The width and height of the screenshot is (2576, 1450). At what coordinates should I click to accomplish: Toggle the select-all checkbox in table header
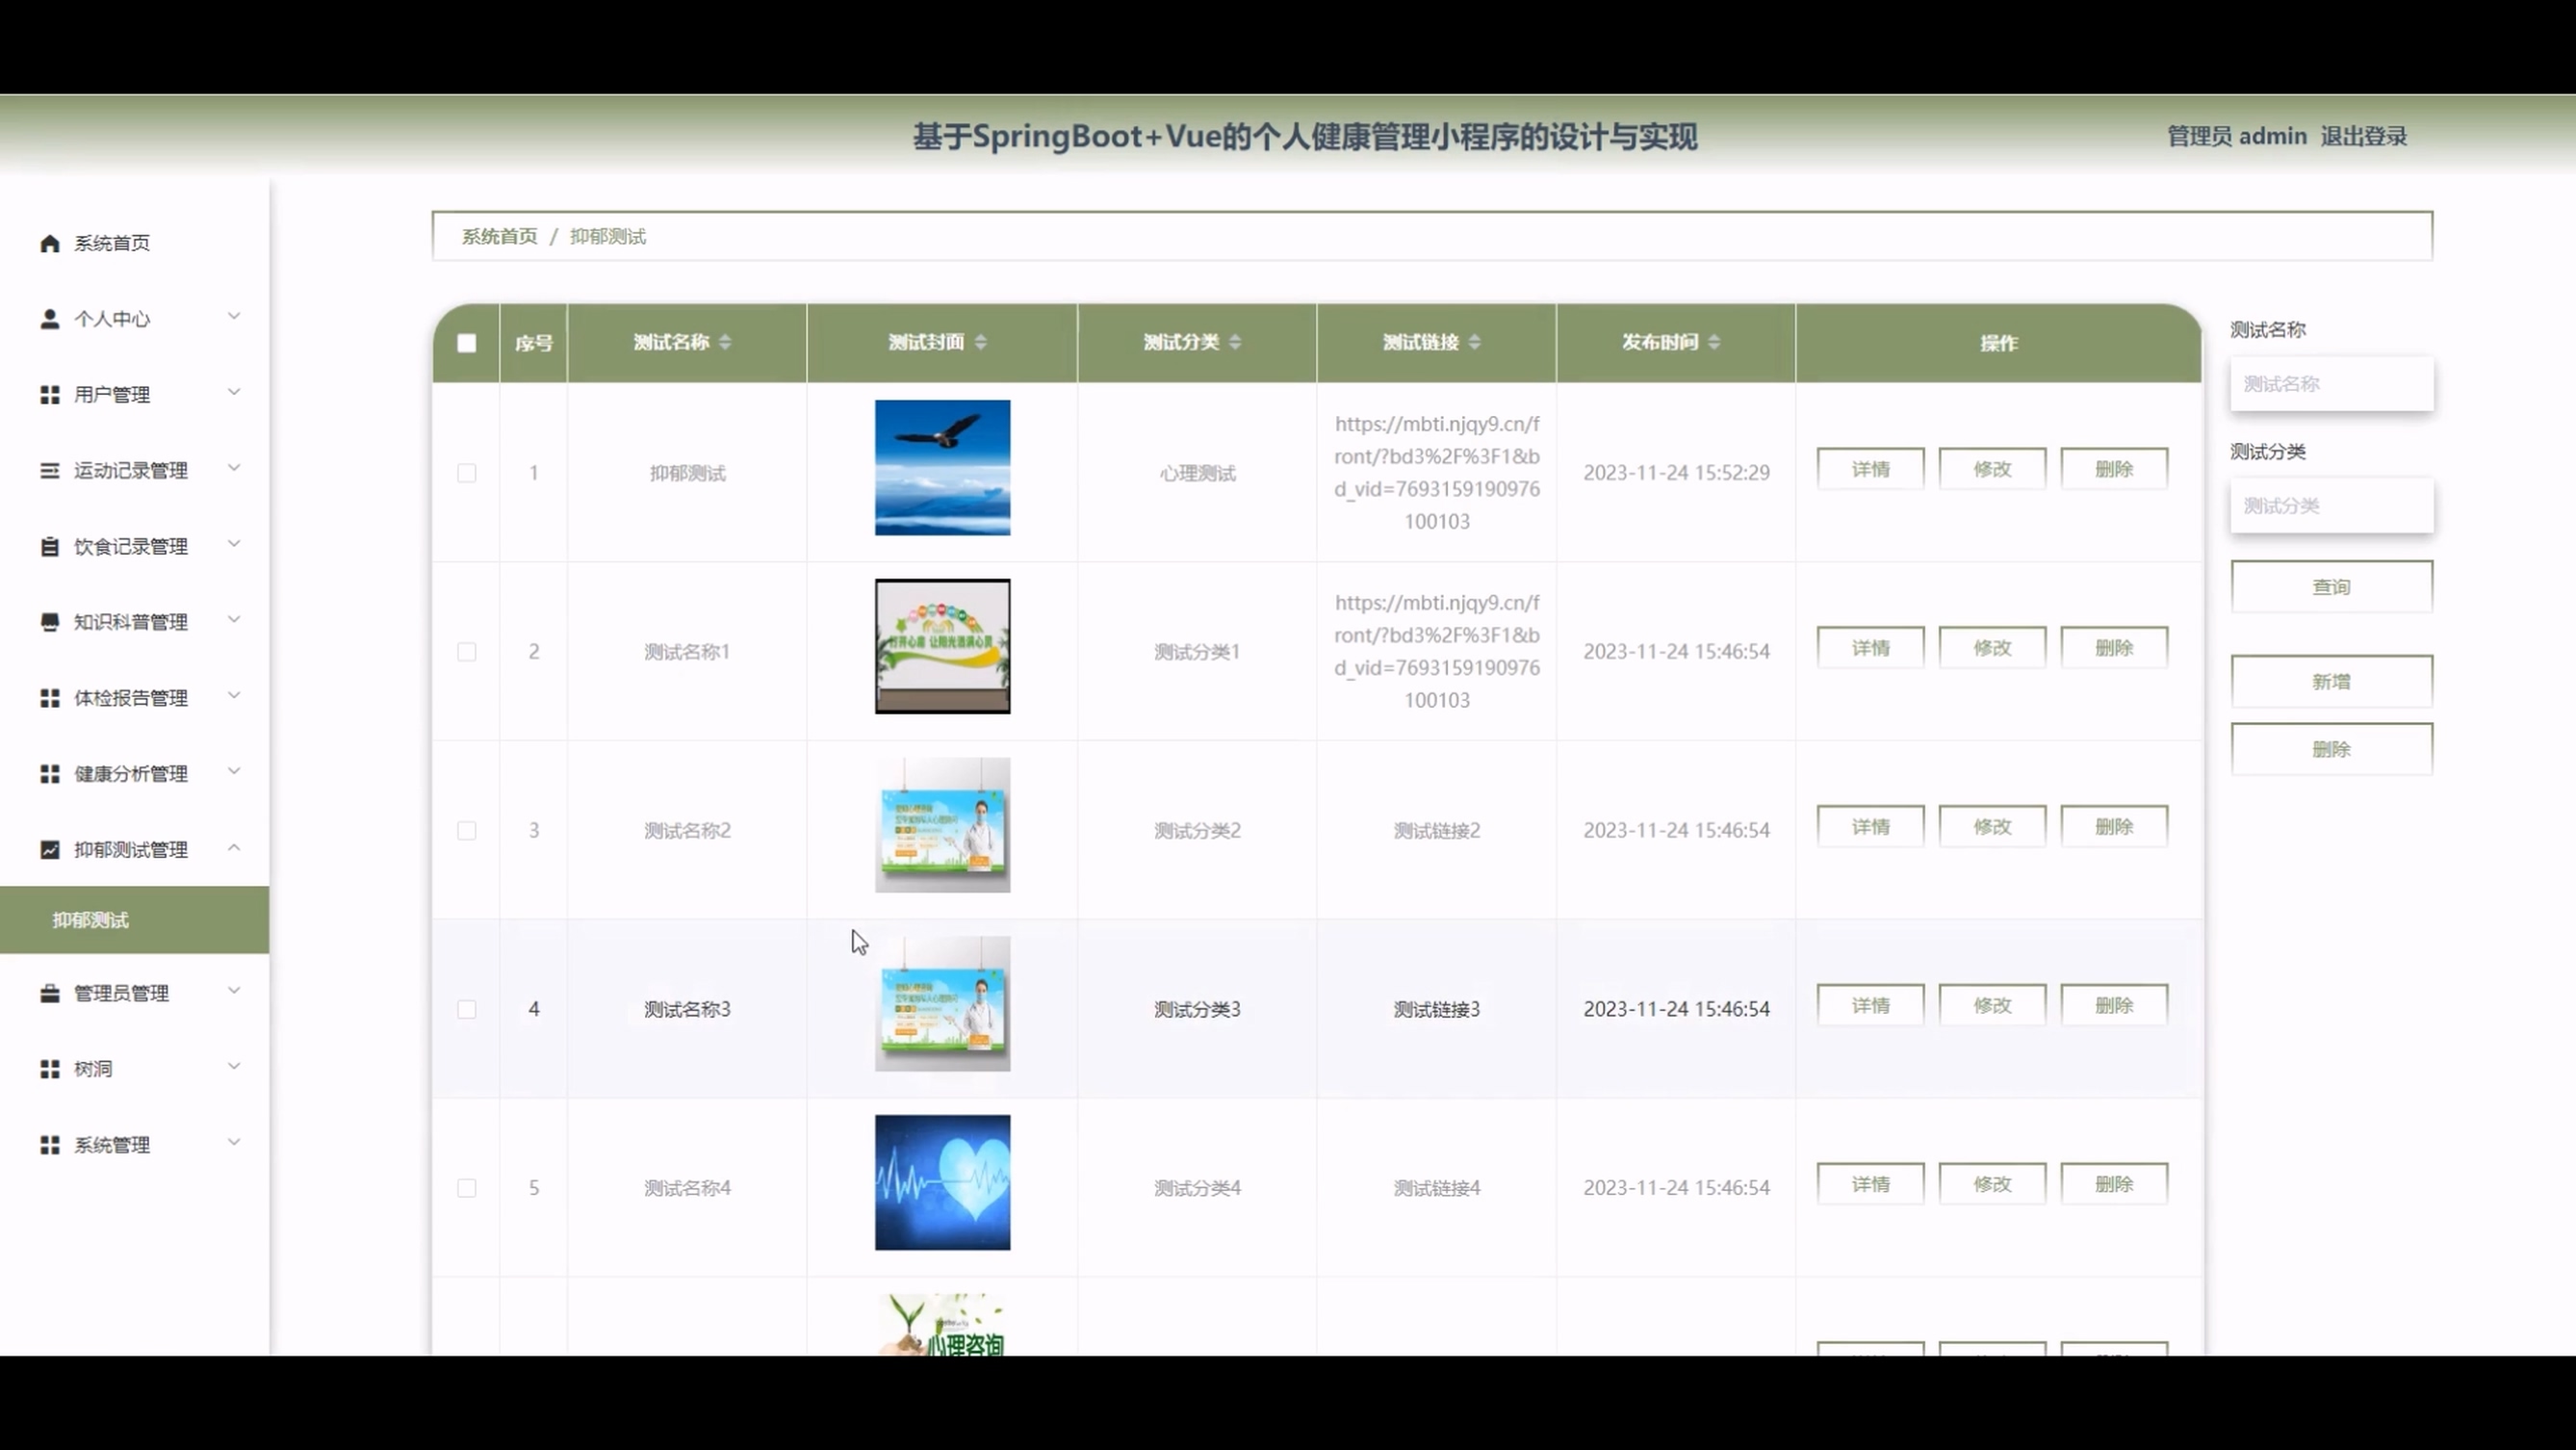tap(466, 343)
